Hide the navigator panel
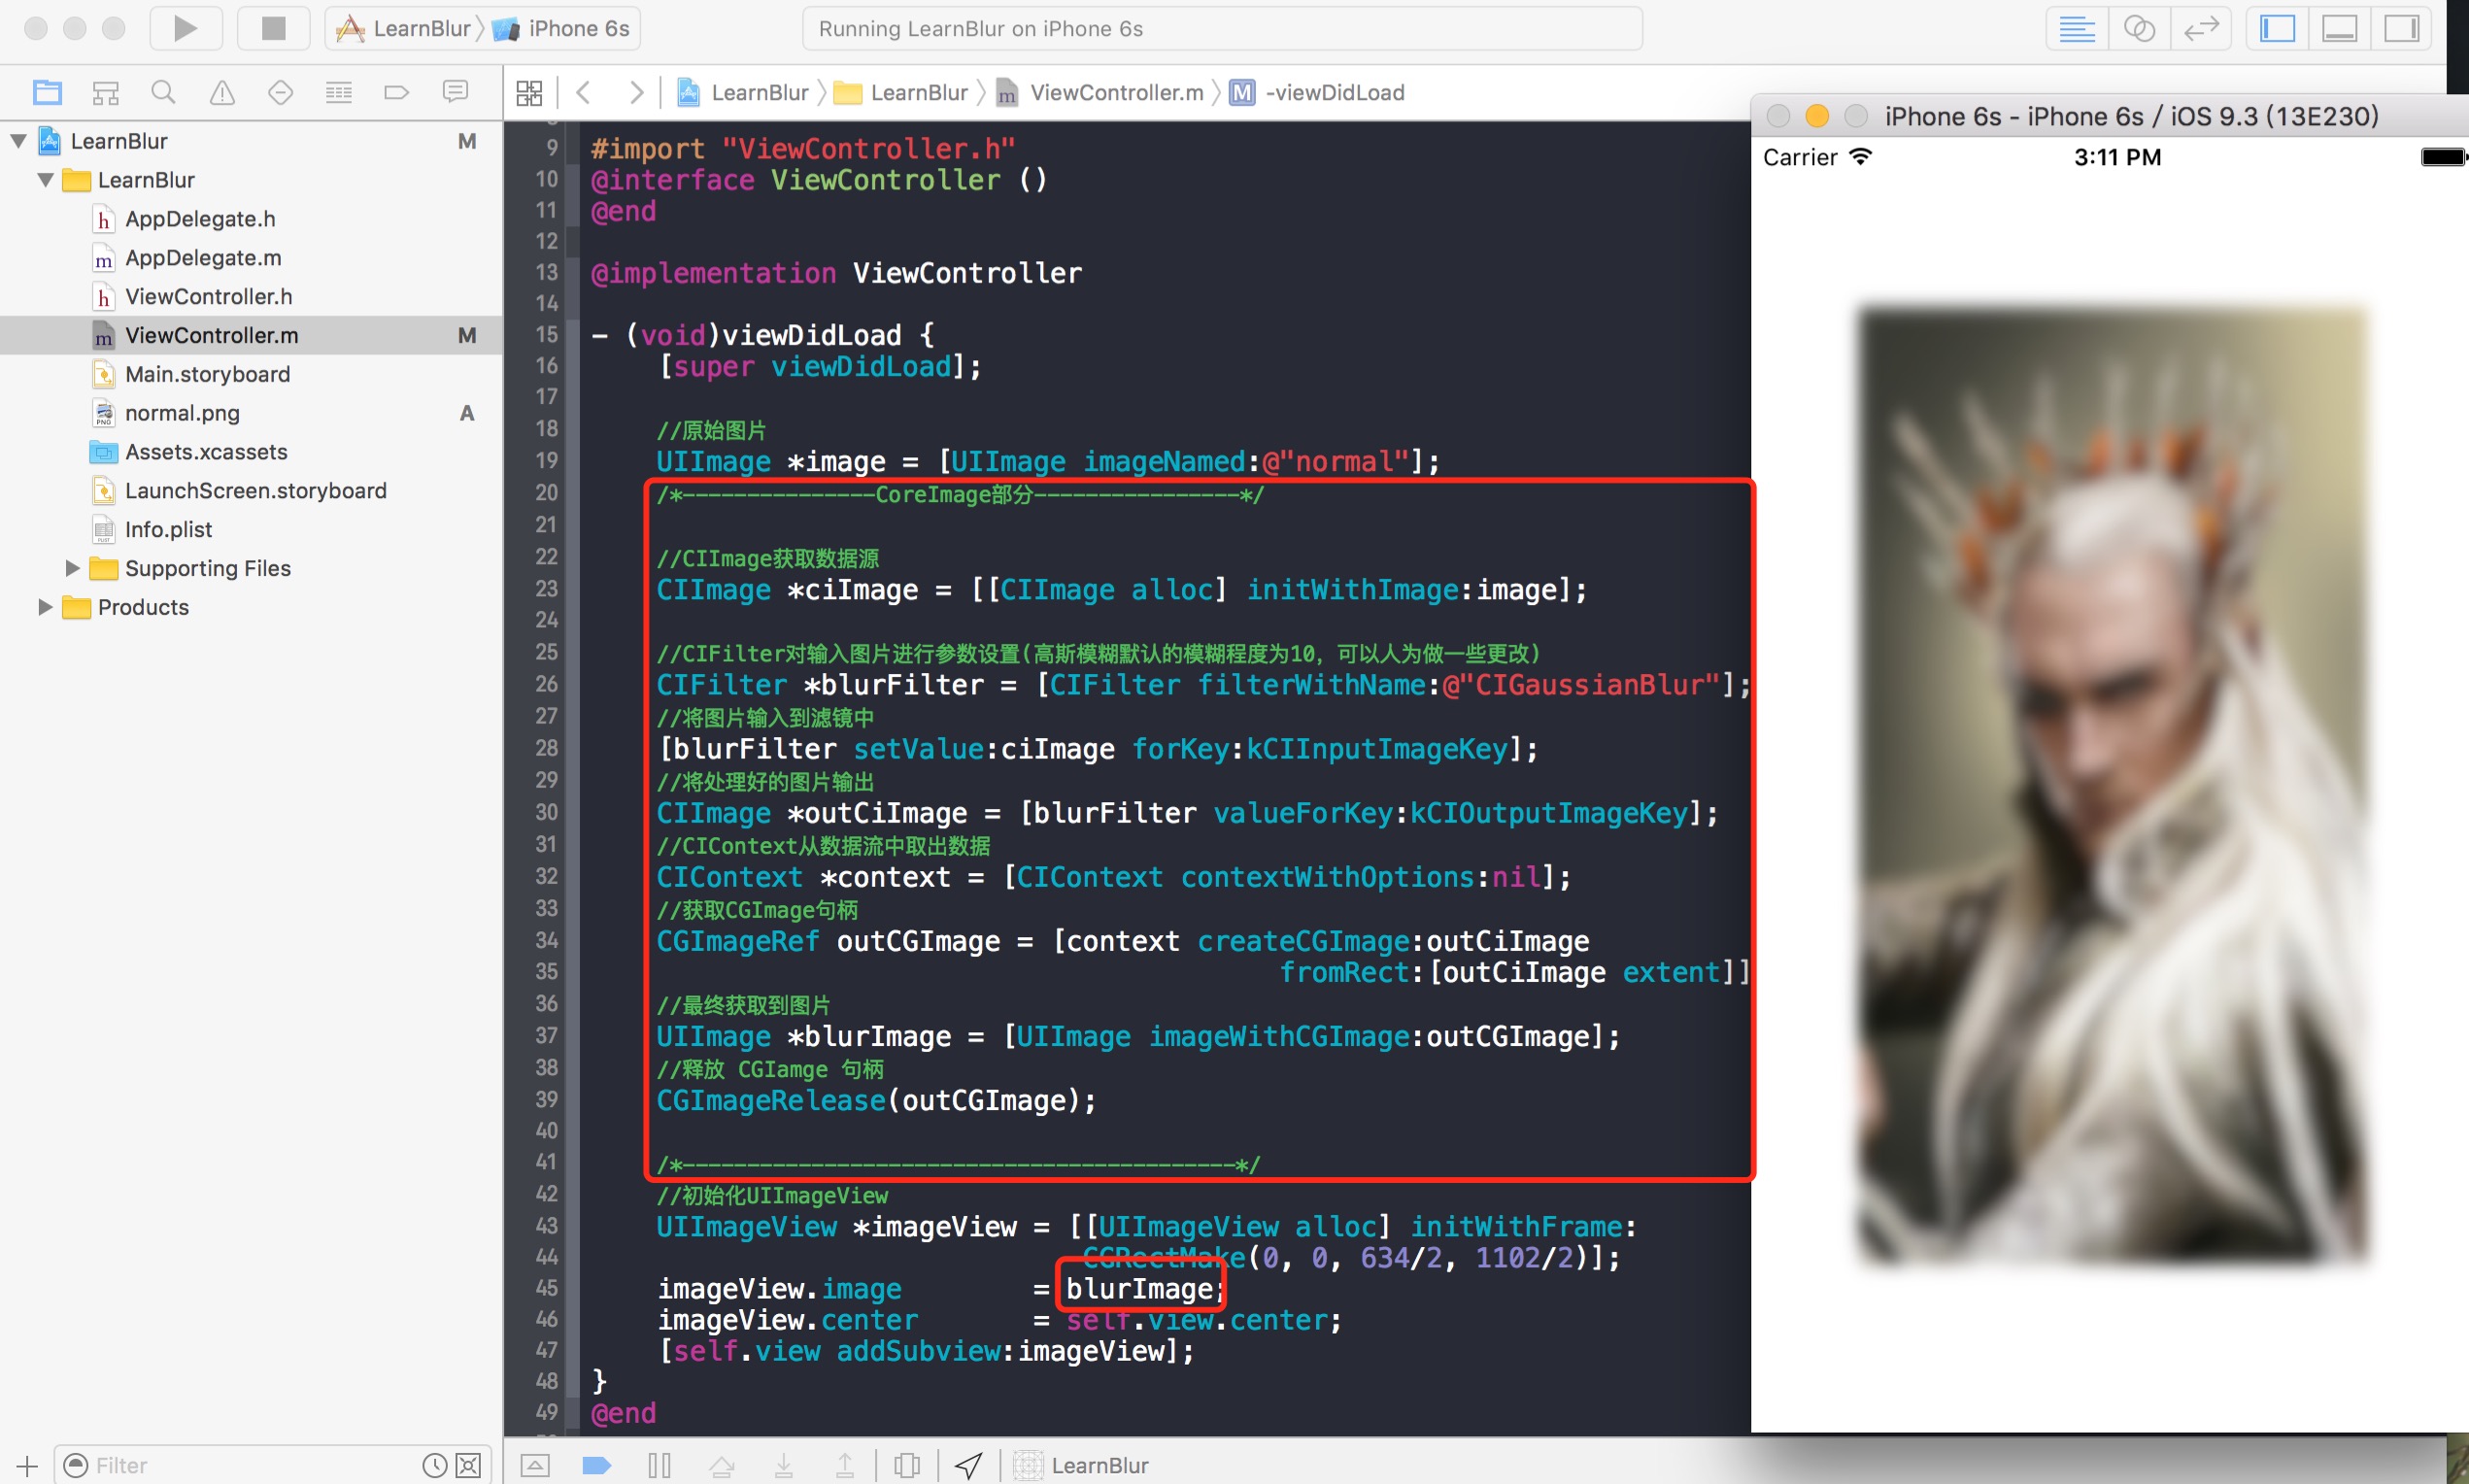The width and height of the screenshot is (2469, 1484). pyautogui.click(x=2277, y=28)
